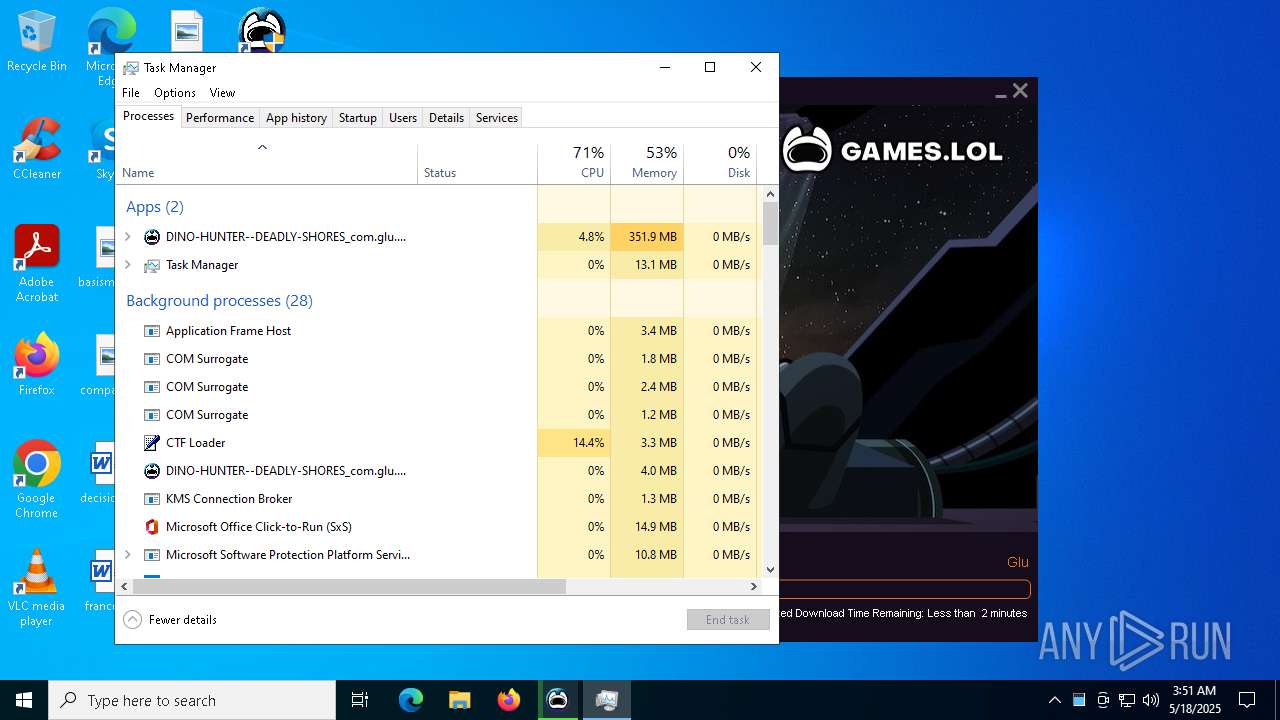The image size is (1280, 720).
Task: Collapse to Fewer details view
Action: [170, 620]
